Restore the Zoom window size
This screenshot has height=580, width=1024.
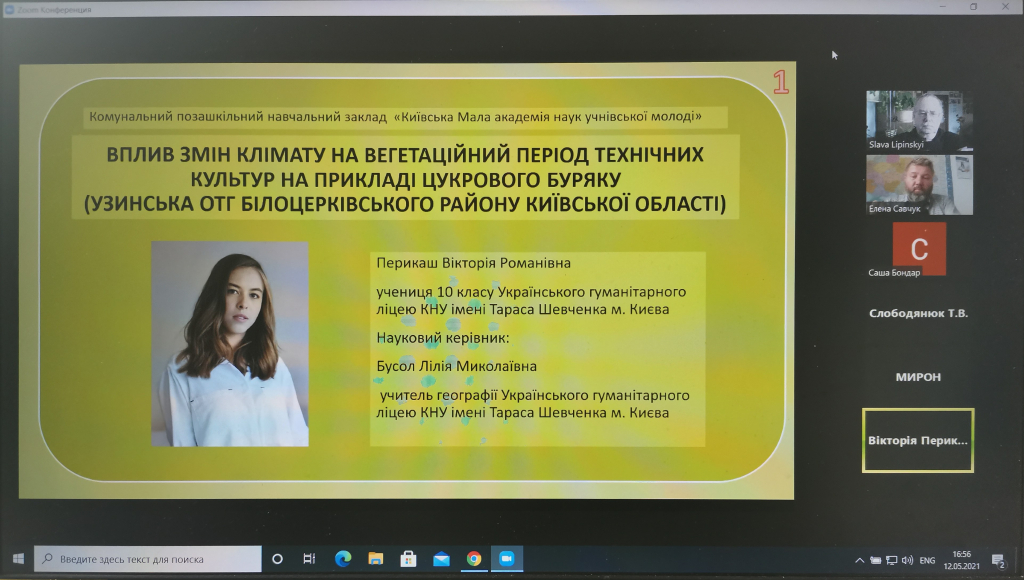click(x=973, y=7)
